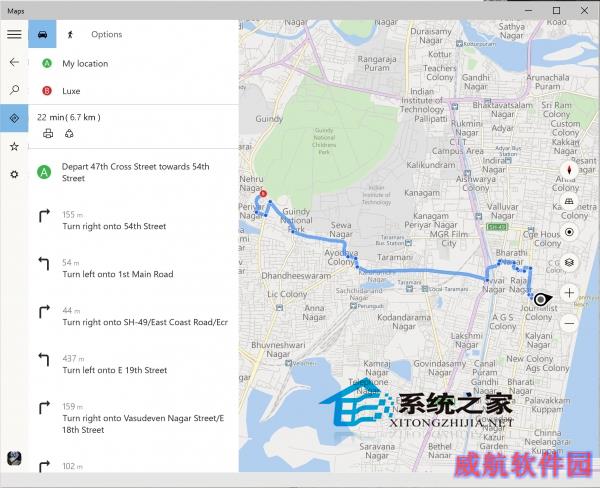Select driving directions car tab
The height and width of the screenshot is (488, 600).
42,34
